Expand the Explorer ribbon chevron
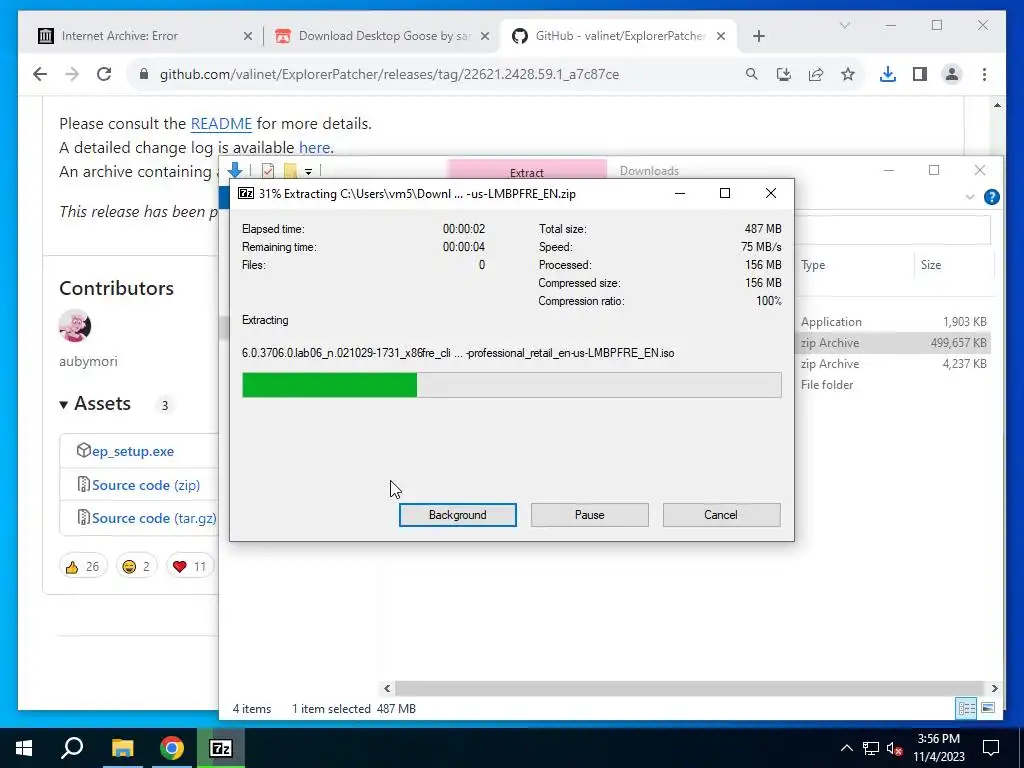This screenshot has width=1024, height=768. (970, 197)
